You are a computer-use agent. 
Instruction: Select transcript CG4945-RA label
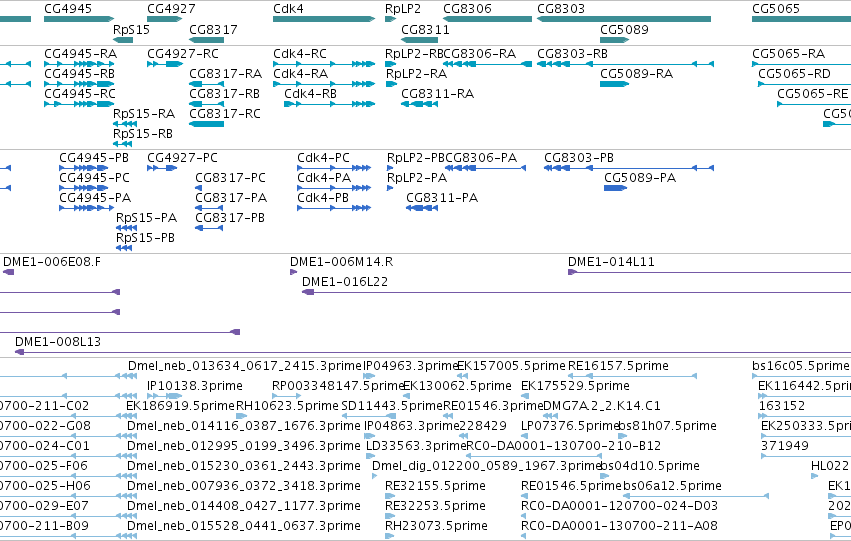point(80,54)
